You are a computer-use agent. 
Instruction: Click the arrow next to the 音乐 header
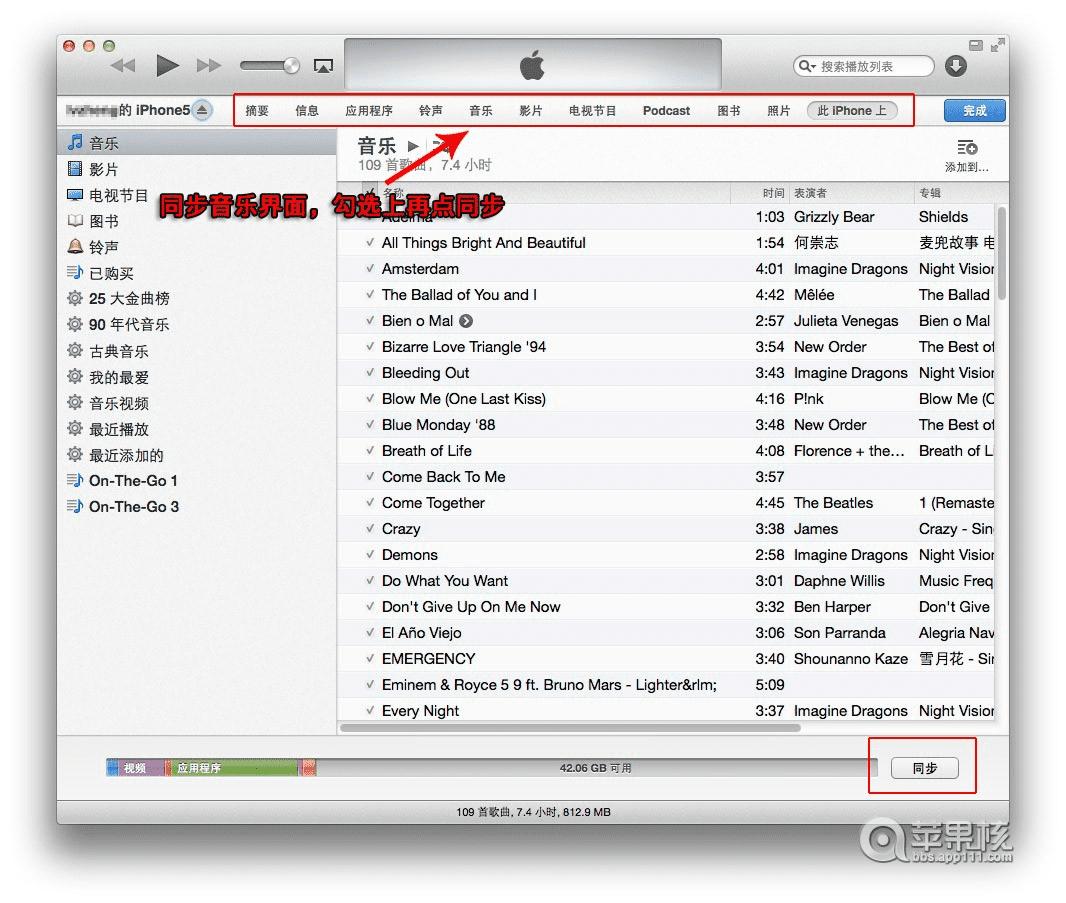click(411, 145)
